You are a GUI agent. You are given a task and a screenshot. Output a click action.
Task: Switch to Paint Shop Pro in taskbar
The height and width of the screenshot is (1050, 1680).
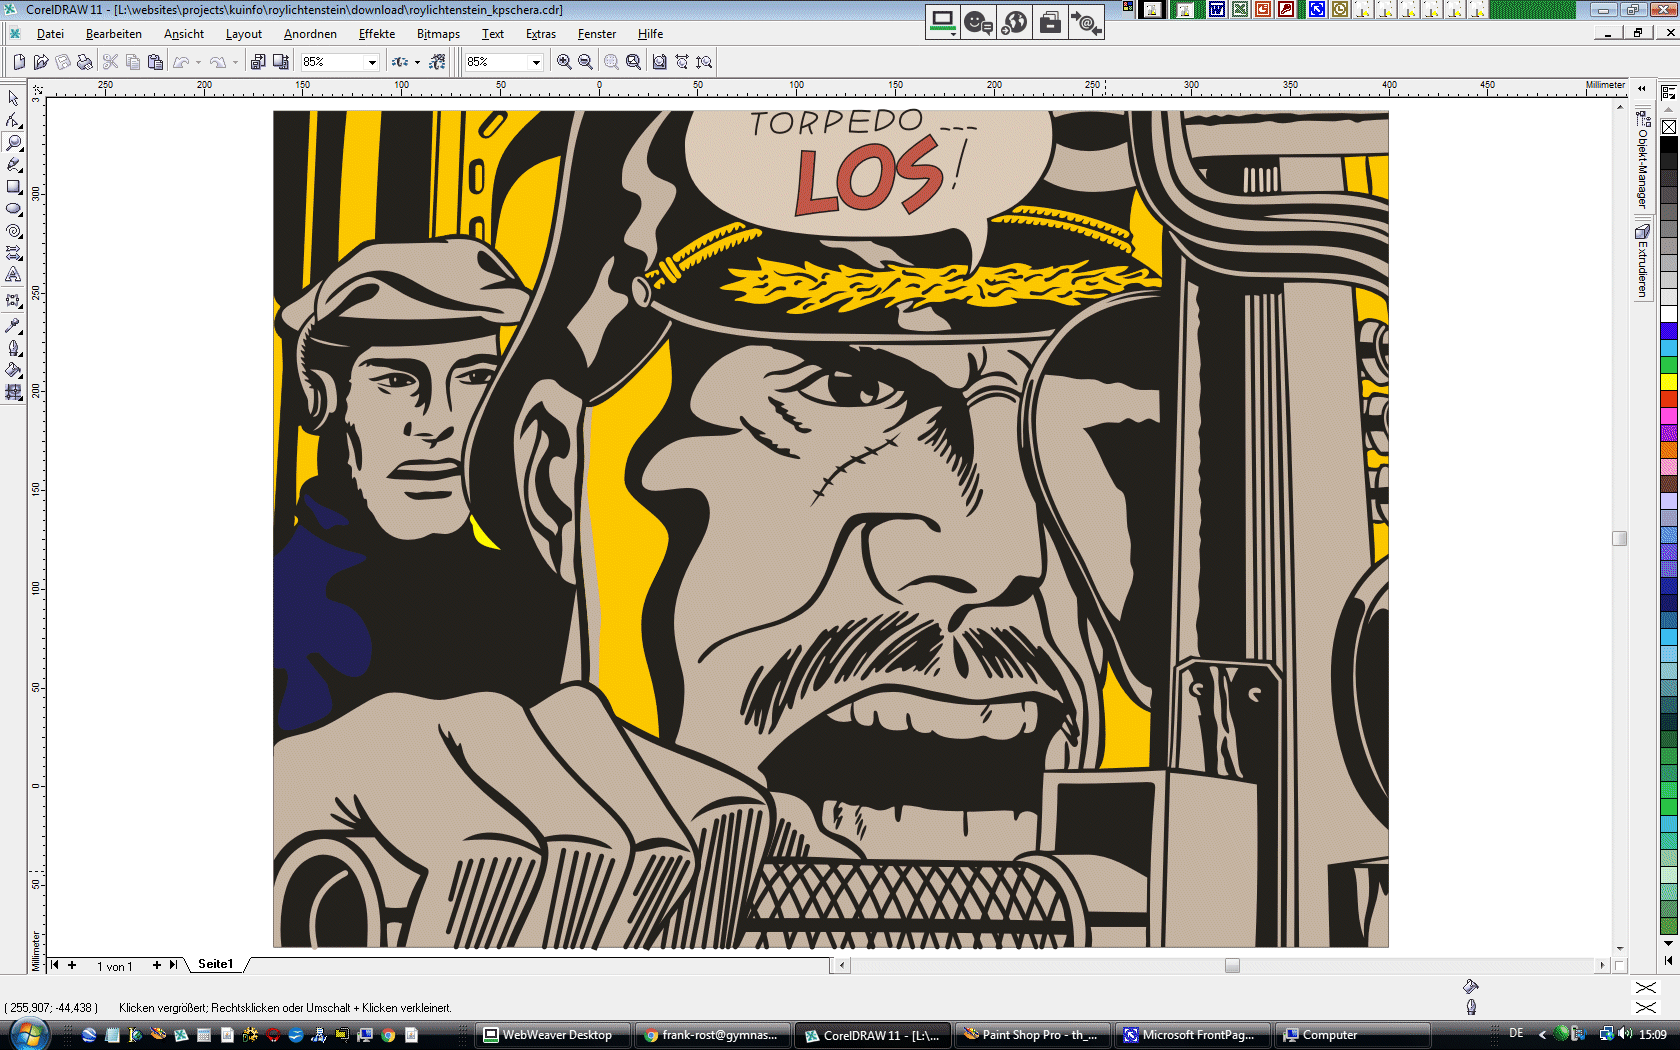1031,1035
